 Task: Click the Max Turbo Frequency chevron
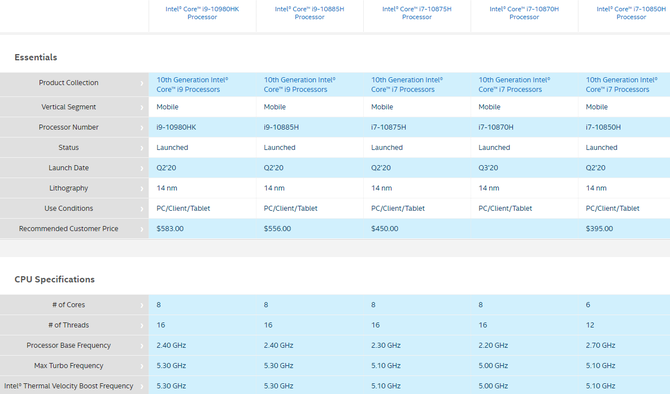[142, 366]
